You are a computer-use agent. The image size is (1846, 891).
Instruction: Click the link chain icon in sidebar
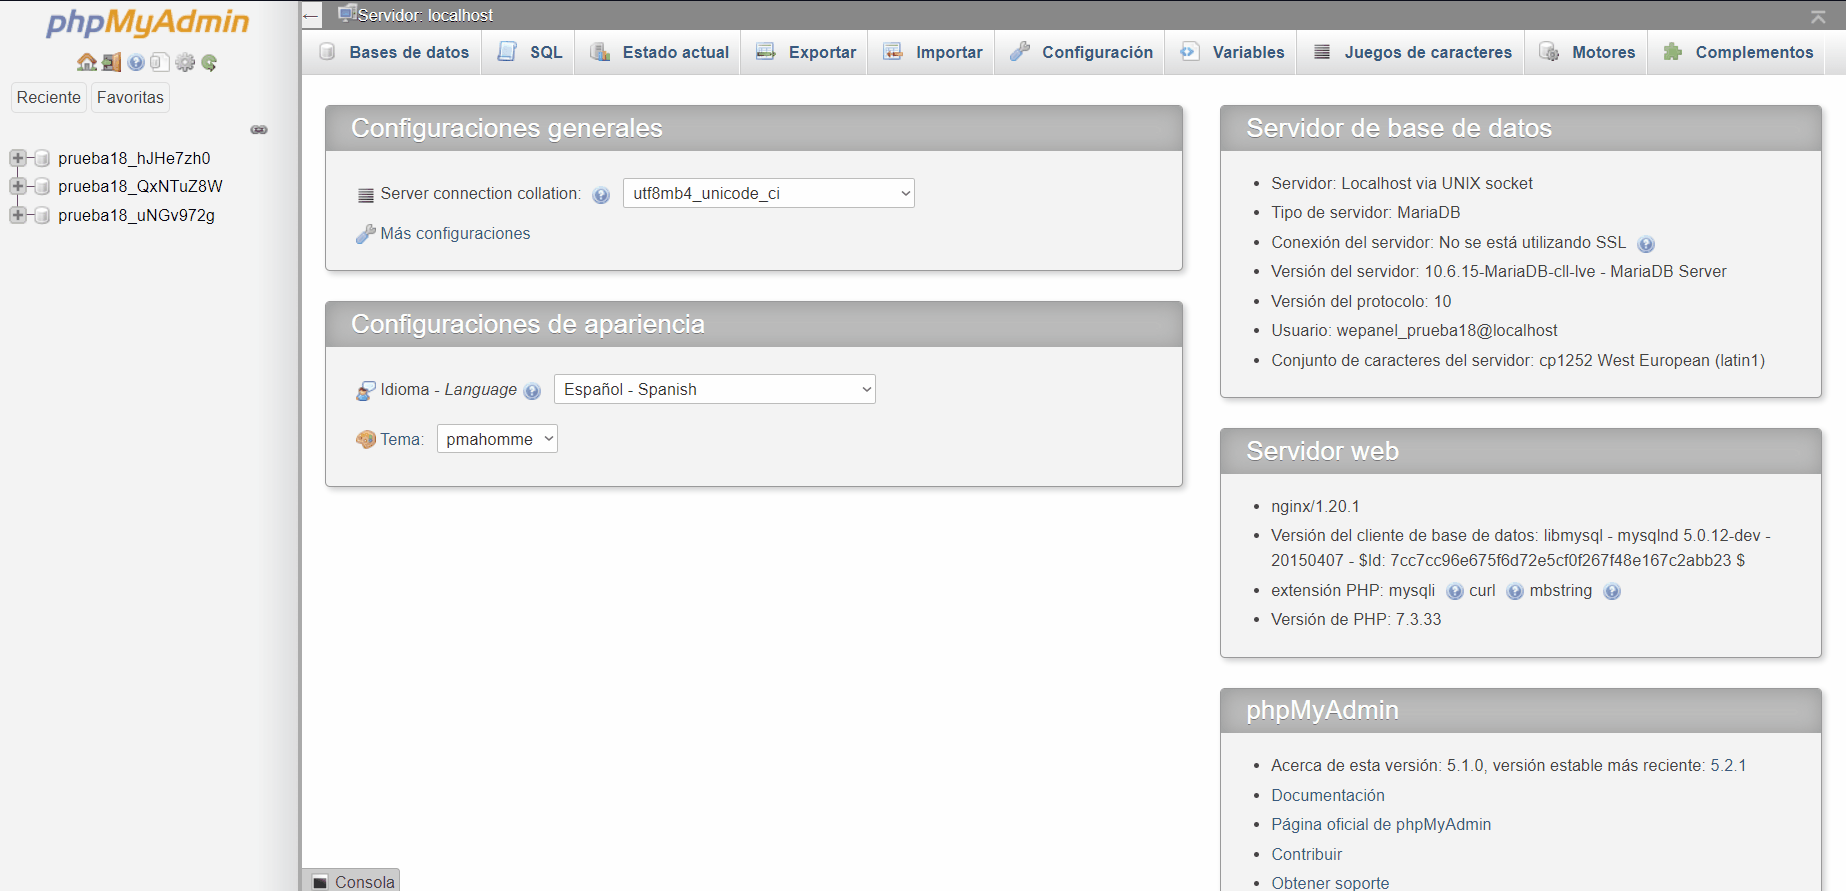click(259, 130)
